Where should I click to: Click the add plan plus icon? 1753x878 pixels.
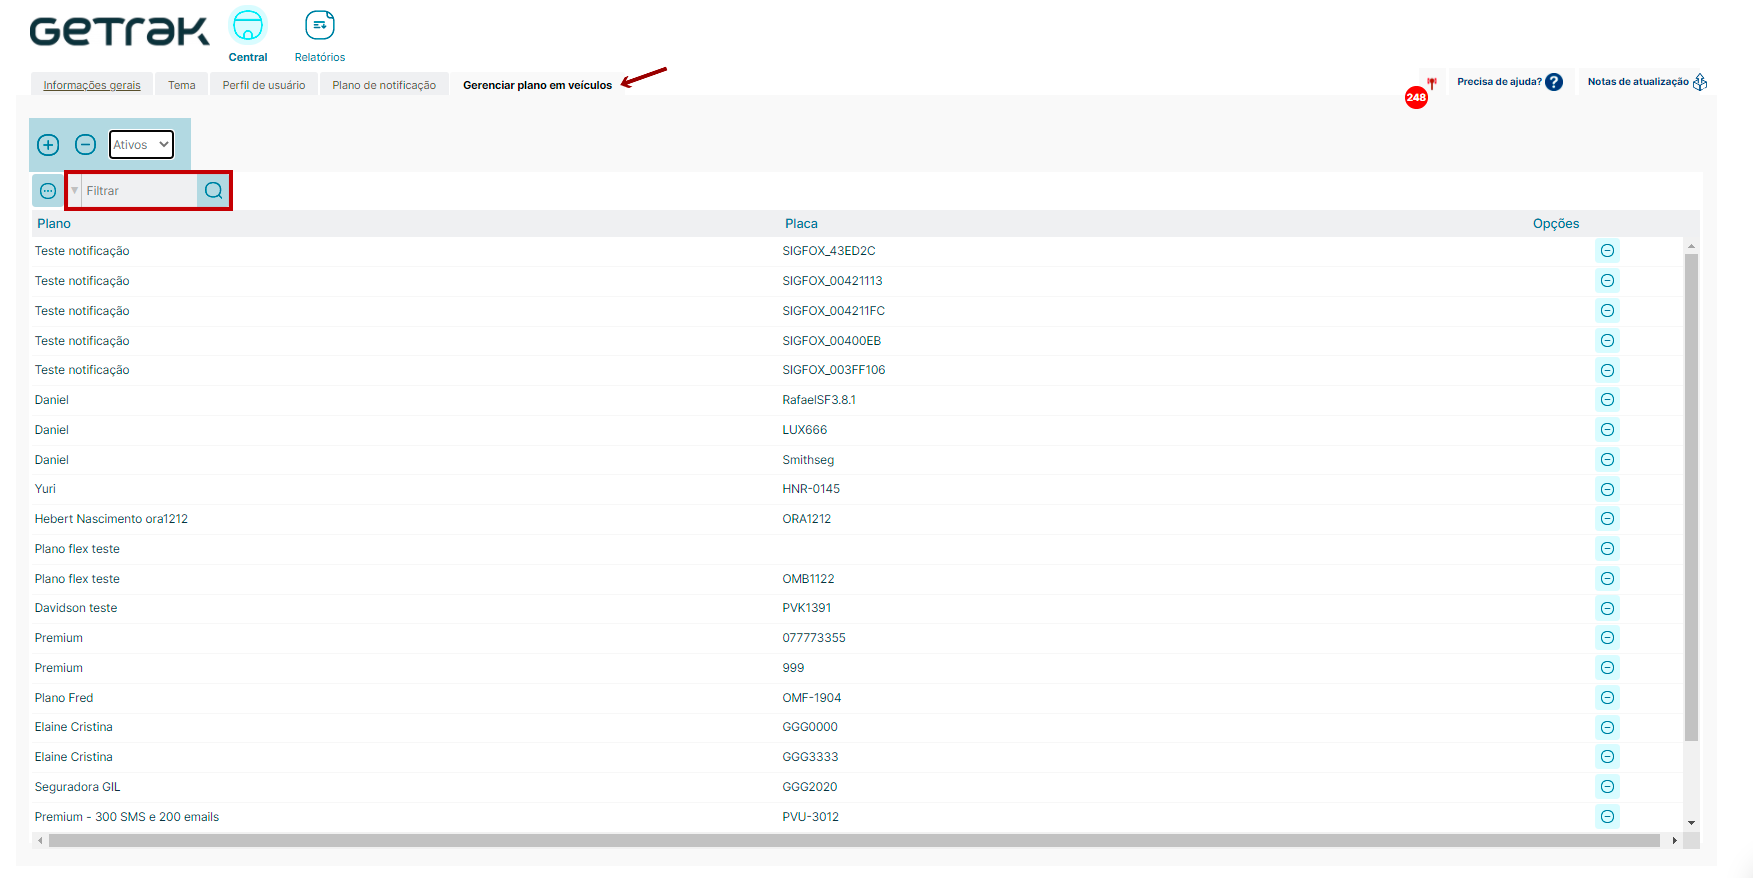(x=48, y=145)
